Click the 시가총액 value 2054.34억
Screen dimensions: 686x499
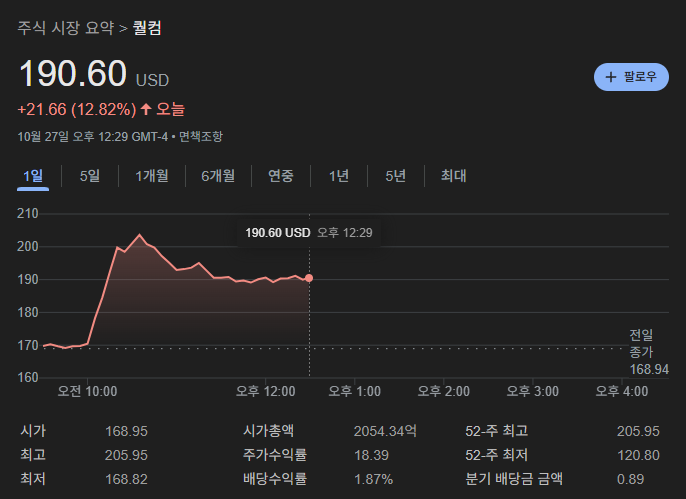pyautogui.click(x=385, y=431)
